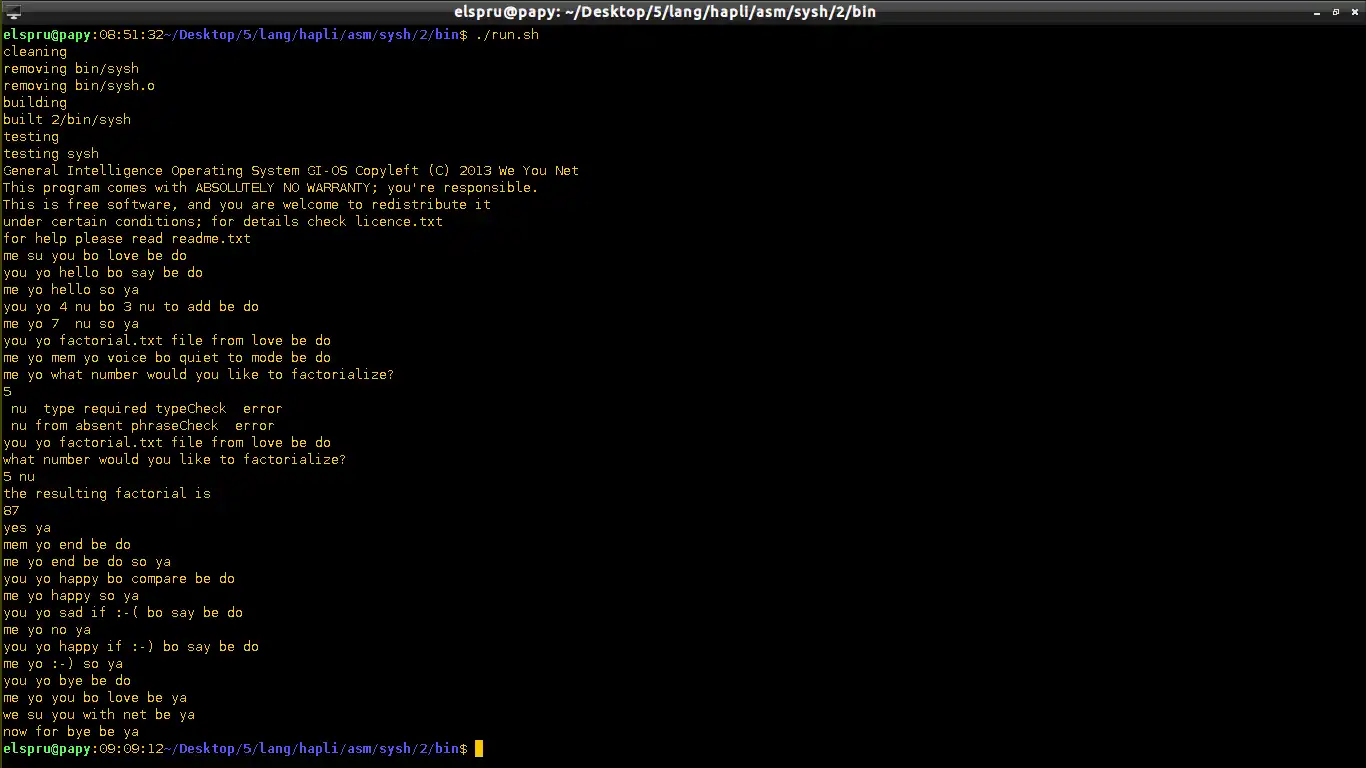
Task: Click the line mentioning licence.txt
Action: point(223,222)
